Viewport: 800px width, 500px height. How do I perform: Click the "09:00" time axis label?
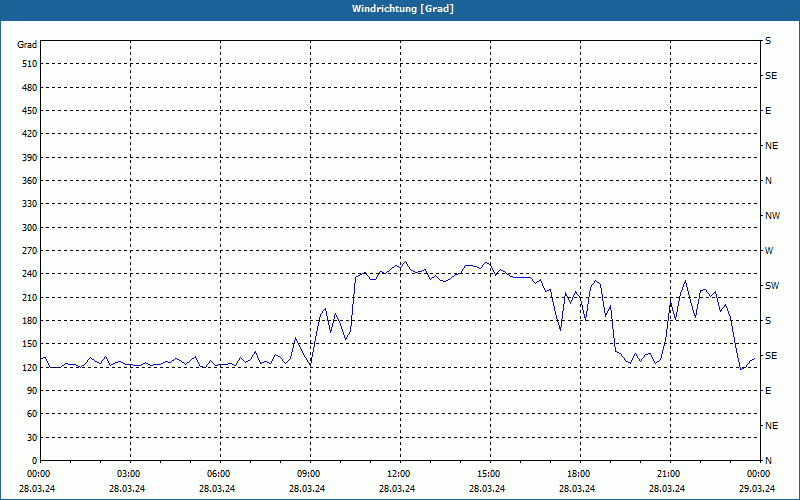point(309,474)
